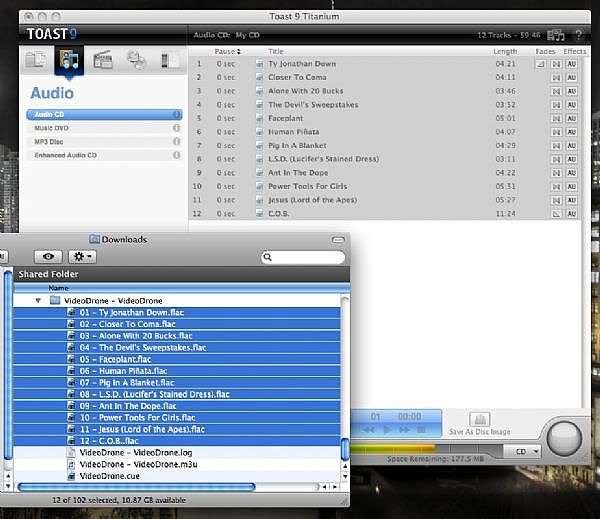The width and height of the screenshot is (600, 519).
Task: Choose the MP3 Disc project type
Action: pos(104,142)
